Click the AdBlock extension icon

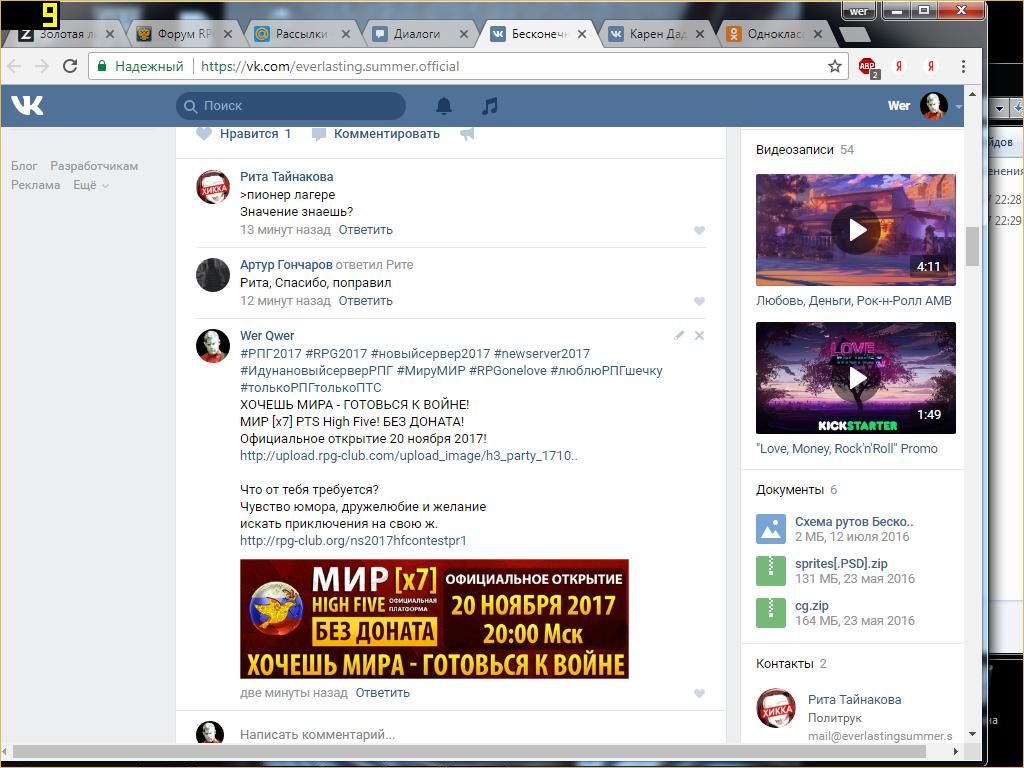pyautogui.click(x=867, y=66)
